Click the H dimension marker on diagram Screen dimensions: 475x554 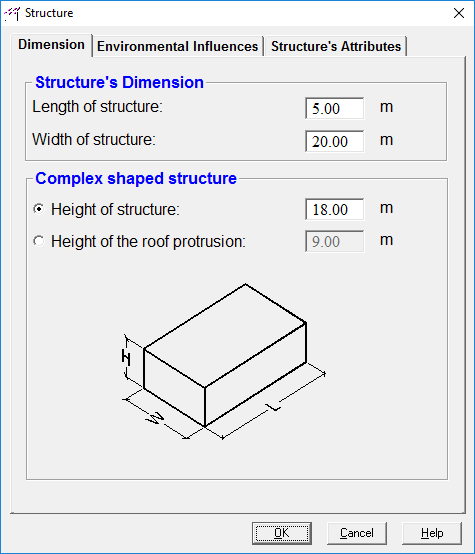pos(126,357)
